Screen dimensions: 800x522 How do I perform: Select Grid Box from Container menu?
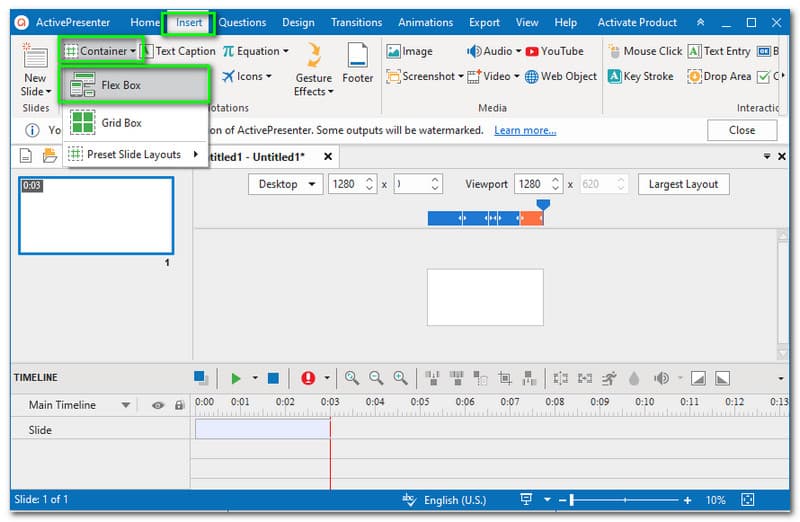coord(121,122)
